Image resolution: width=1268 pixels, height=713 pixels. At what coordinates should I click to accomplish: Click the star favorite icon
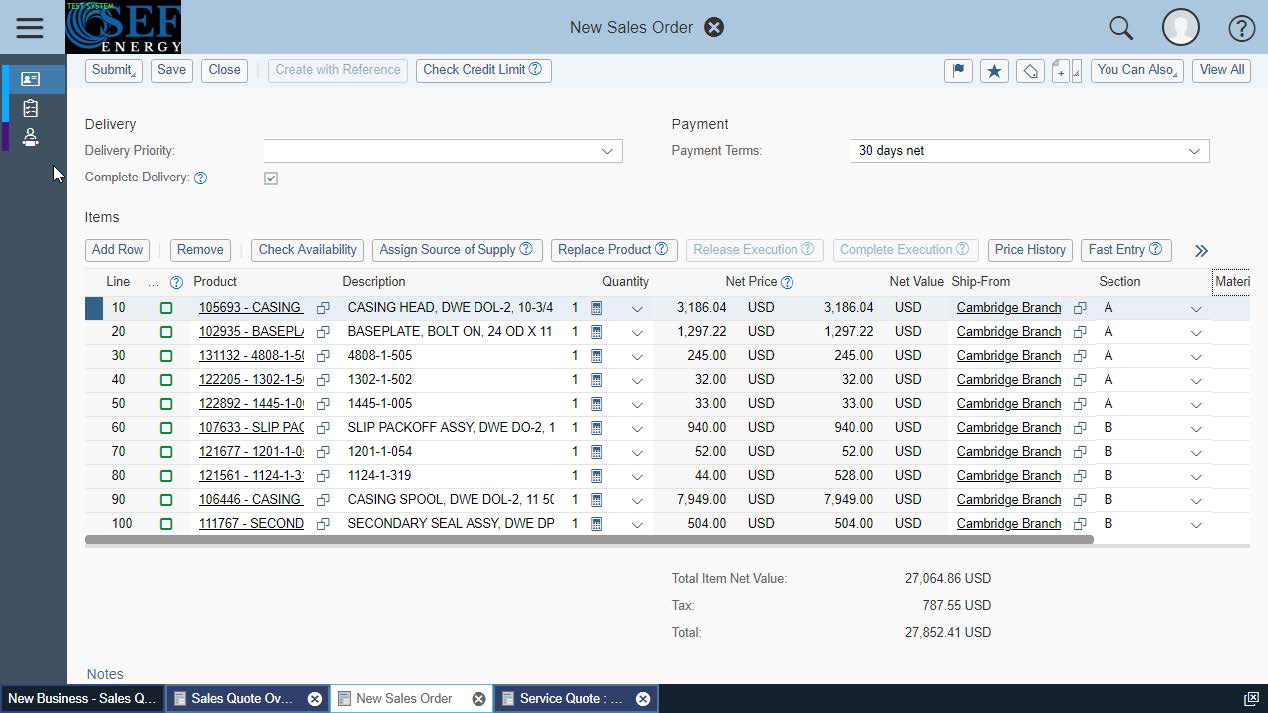tap(994, 70)
